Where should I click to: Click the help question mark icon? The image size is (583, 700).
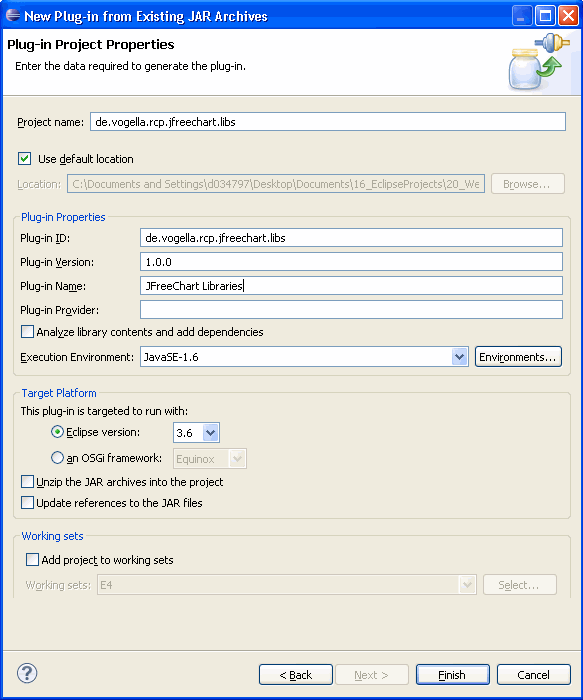[x=27, y=673]
